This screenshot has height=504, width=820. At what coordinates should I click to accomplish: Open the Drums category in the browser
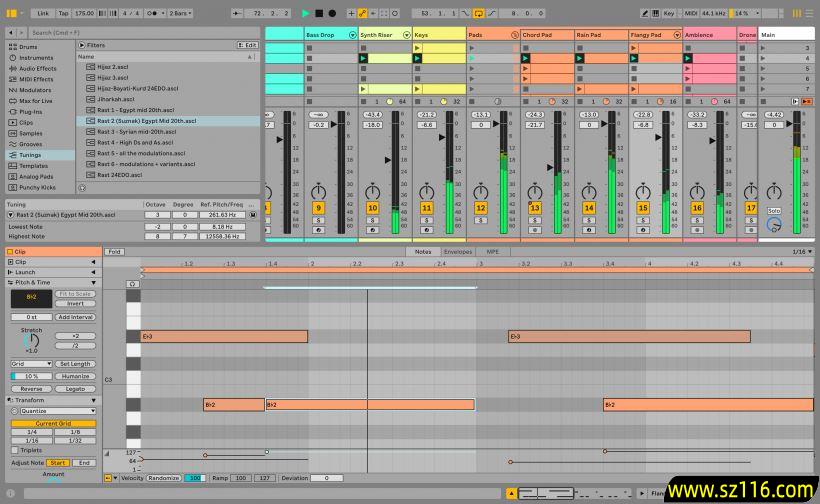coord(28,47)
